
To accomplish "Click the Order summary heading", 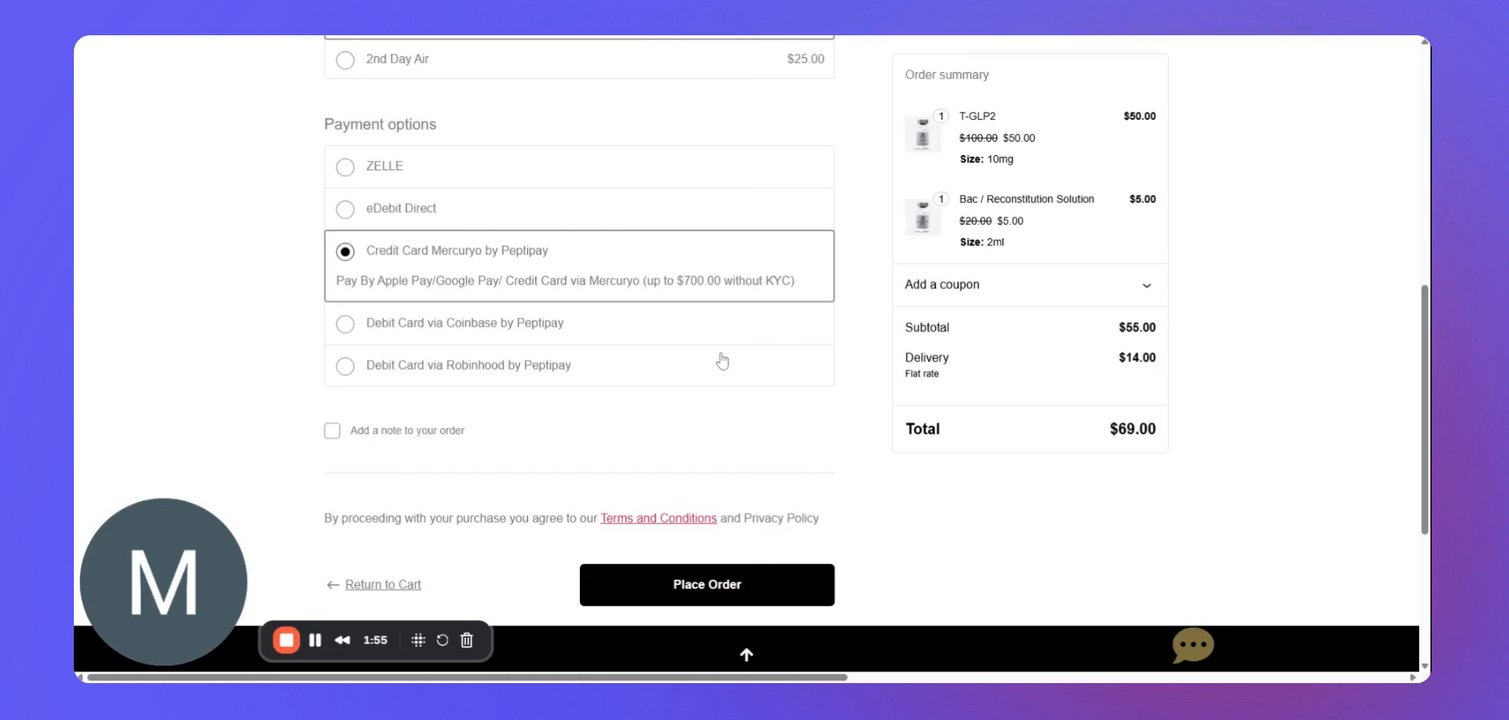I will [946, 75].
